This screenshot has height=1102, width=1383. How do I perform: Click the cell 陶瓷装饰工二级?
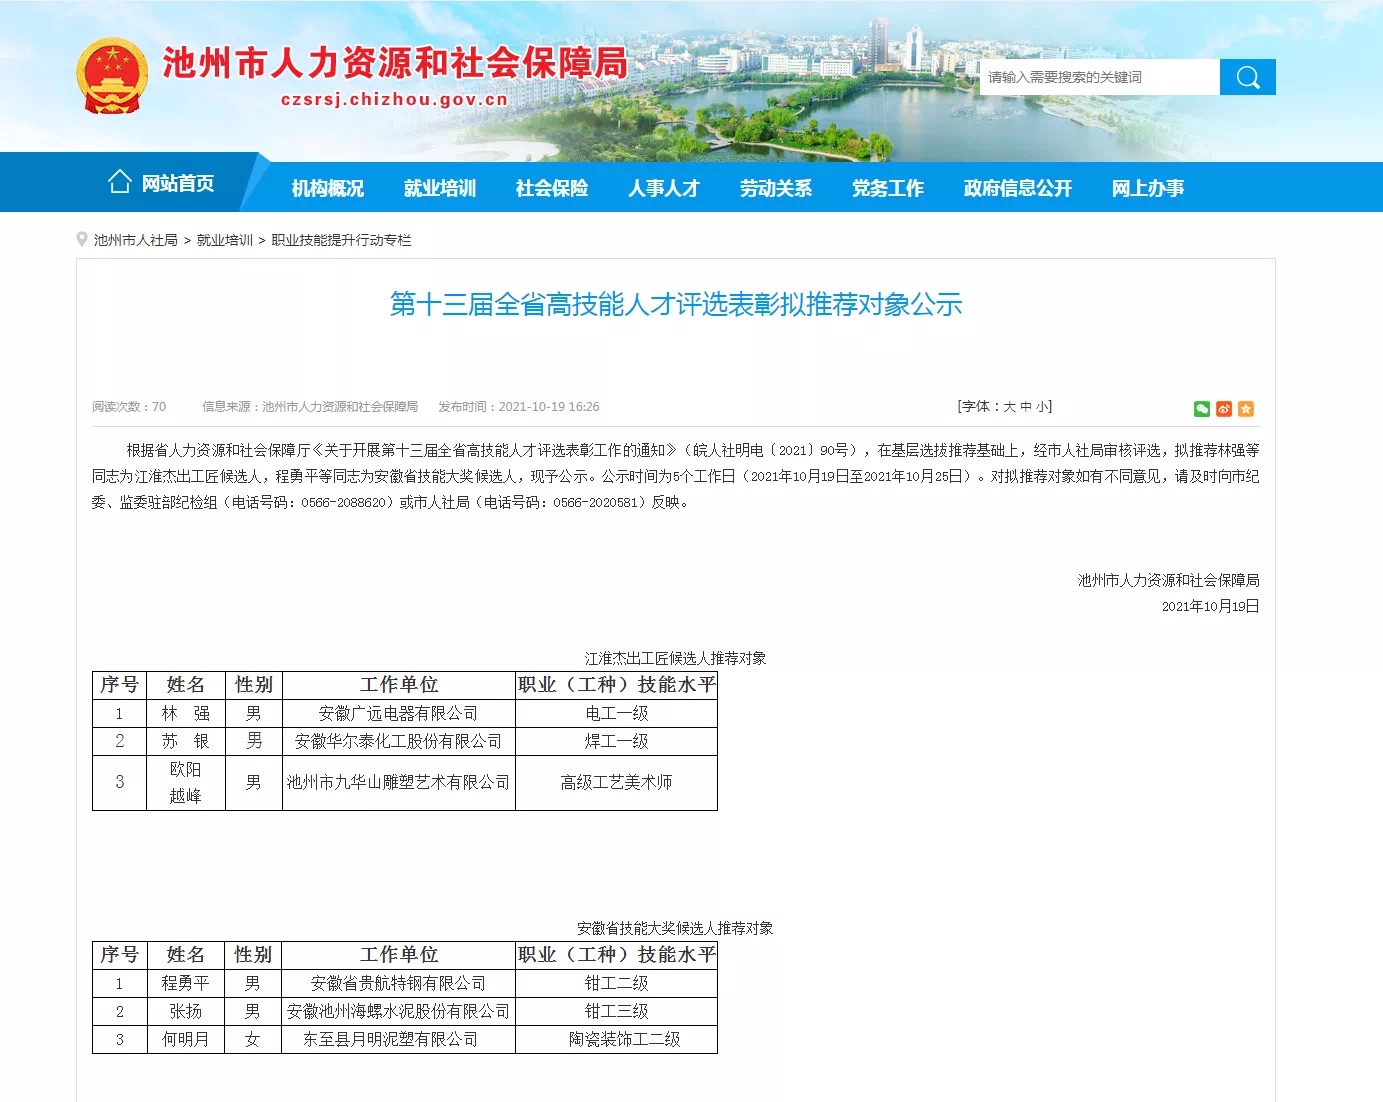coord(617,1039)
